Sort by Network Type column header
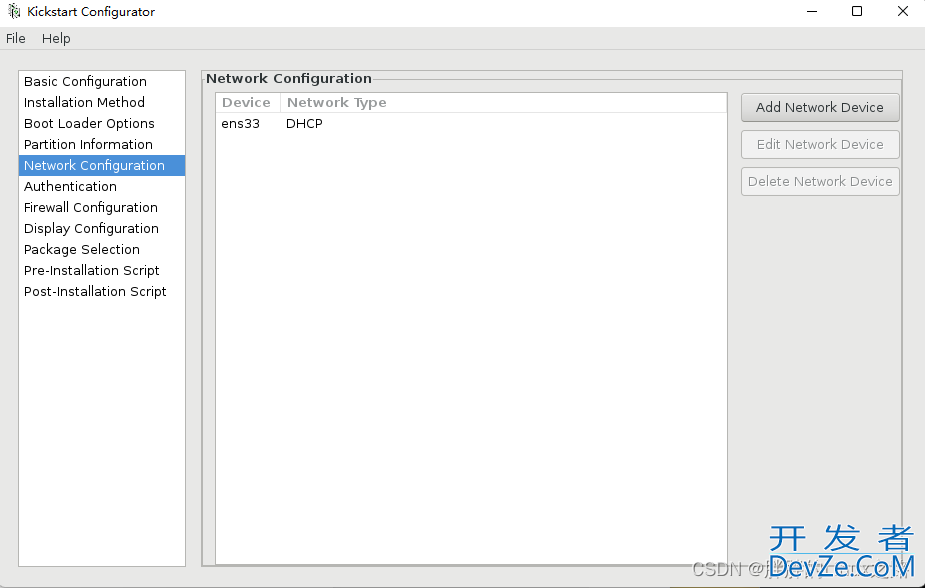925x588 pixels. 503,103
